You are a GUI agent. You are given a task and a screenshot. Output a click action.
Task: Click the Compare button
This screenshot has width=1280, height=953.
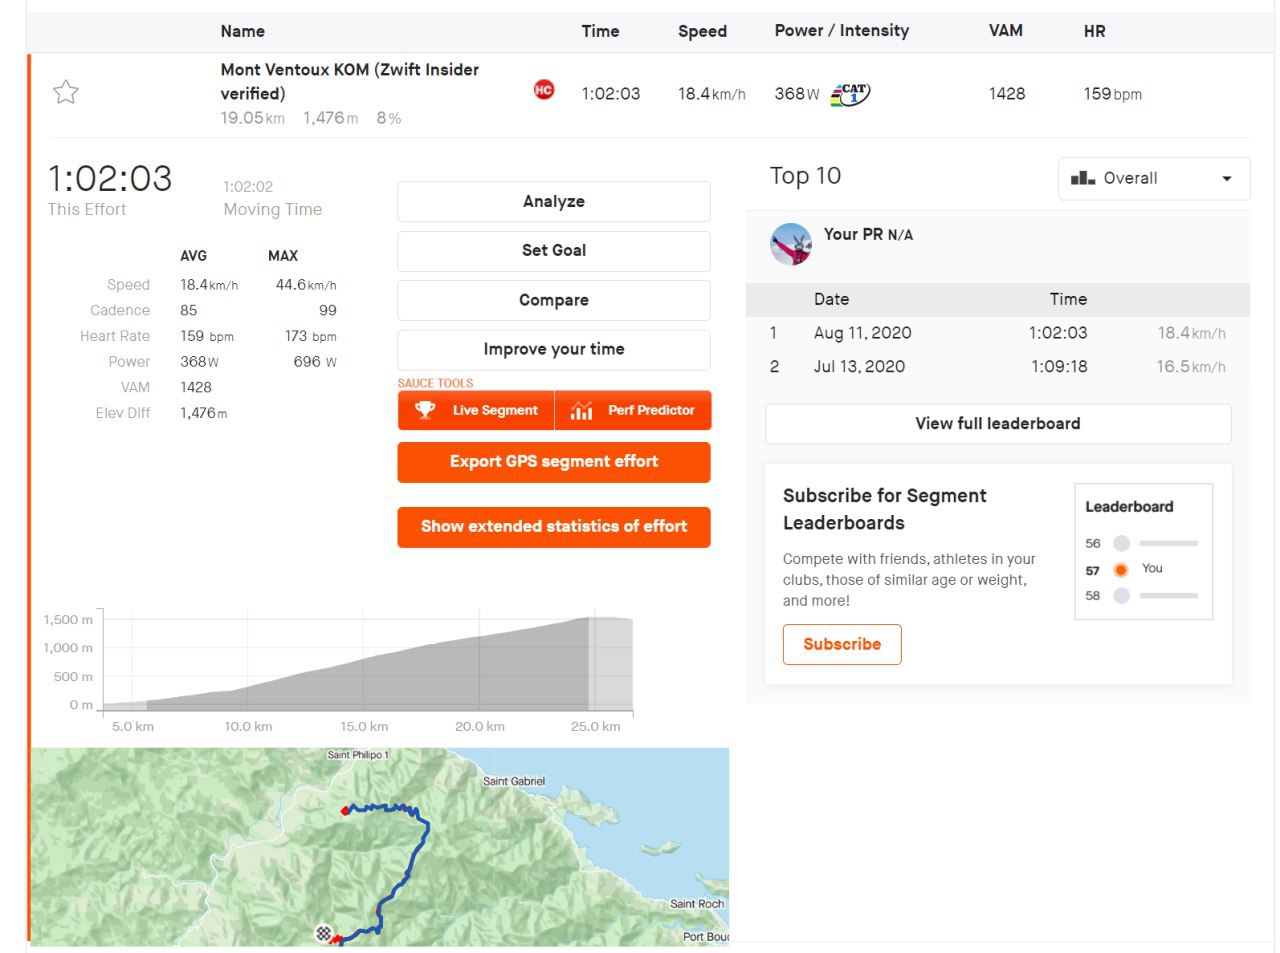click(554, 300)
